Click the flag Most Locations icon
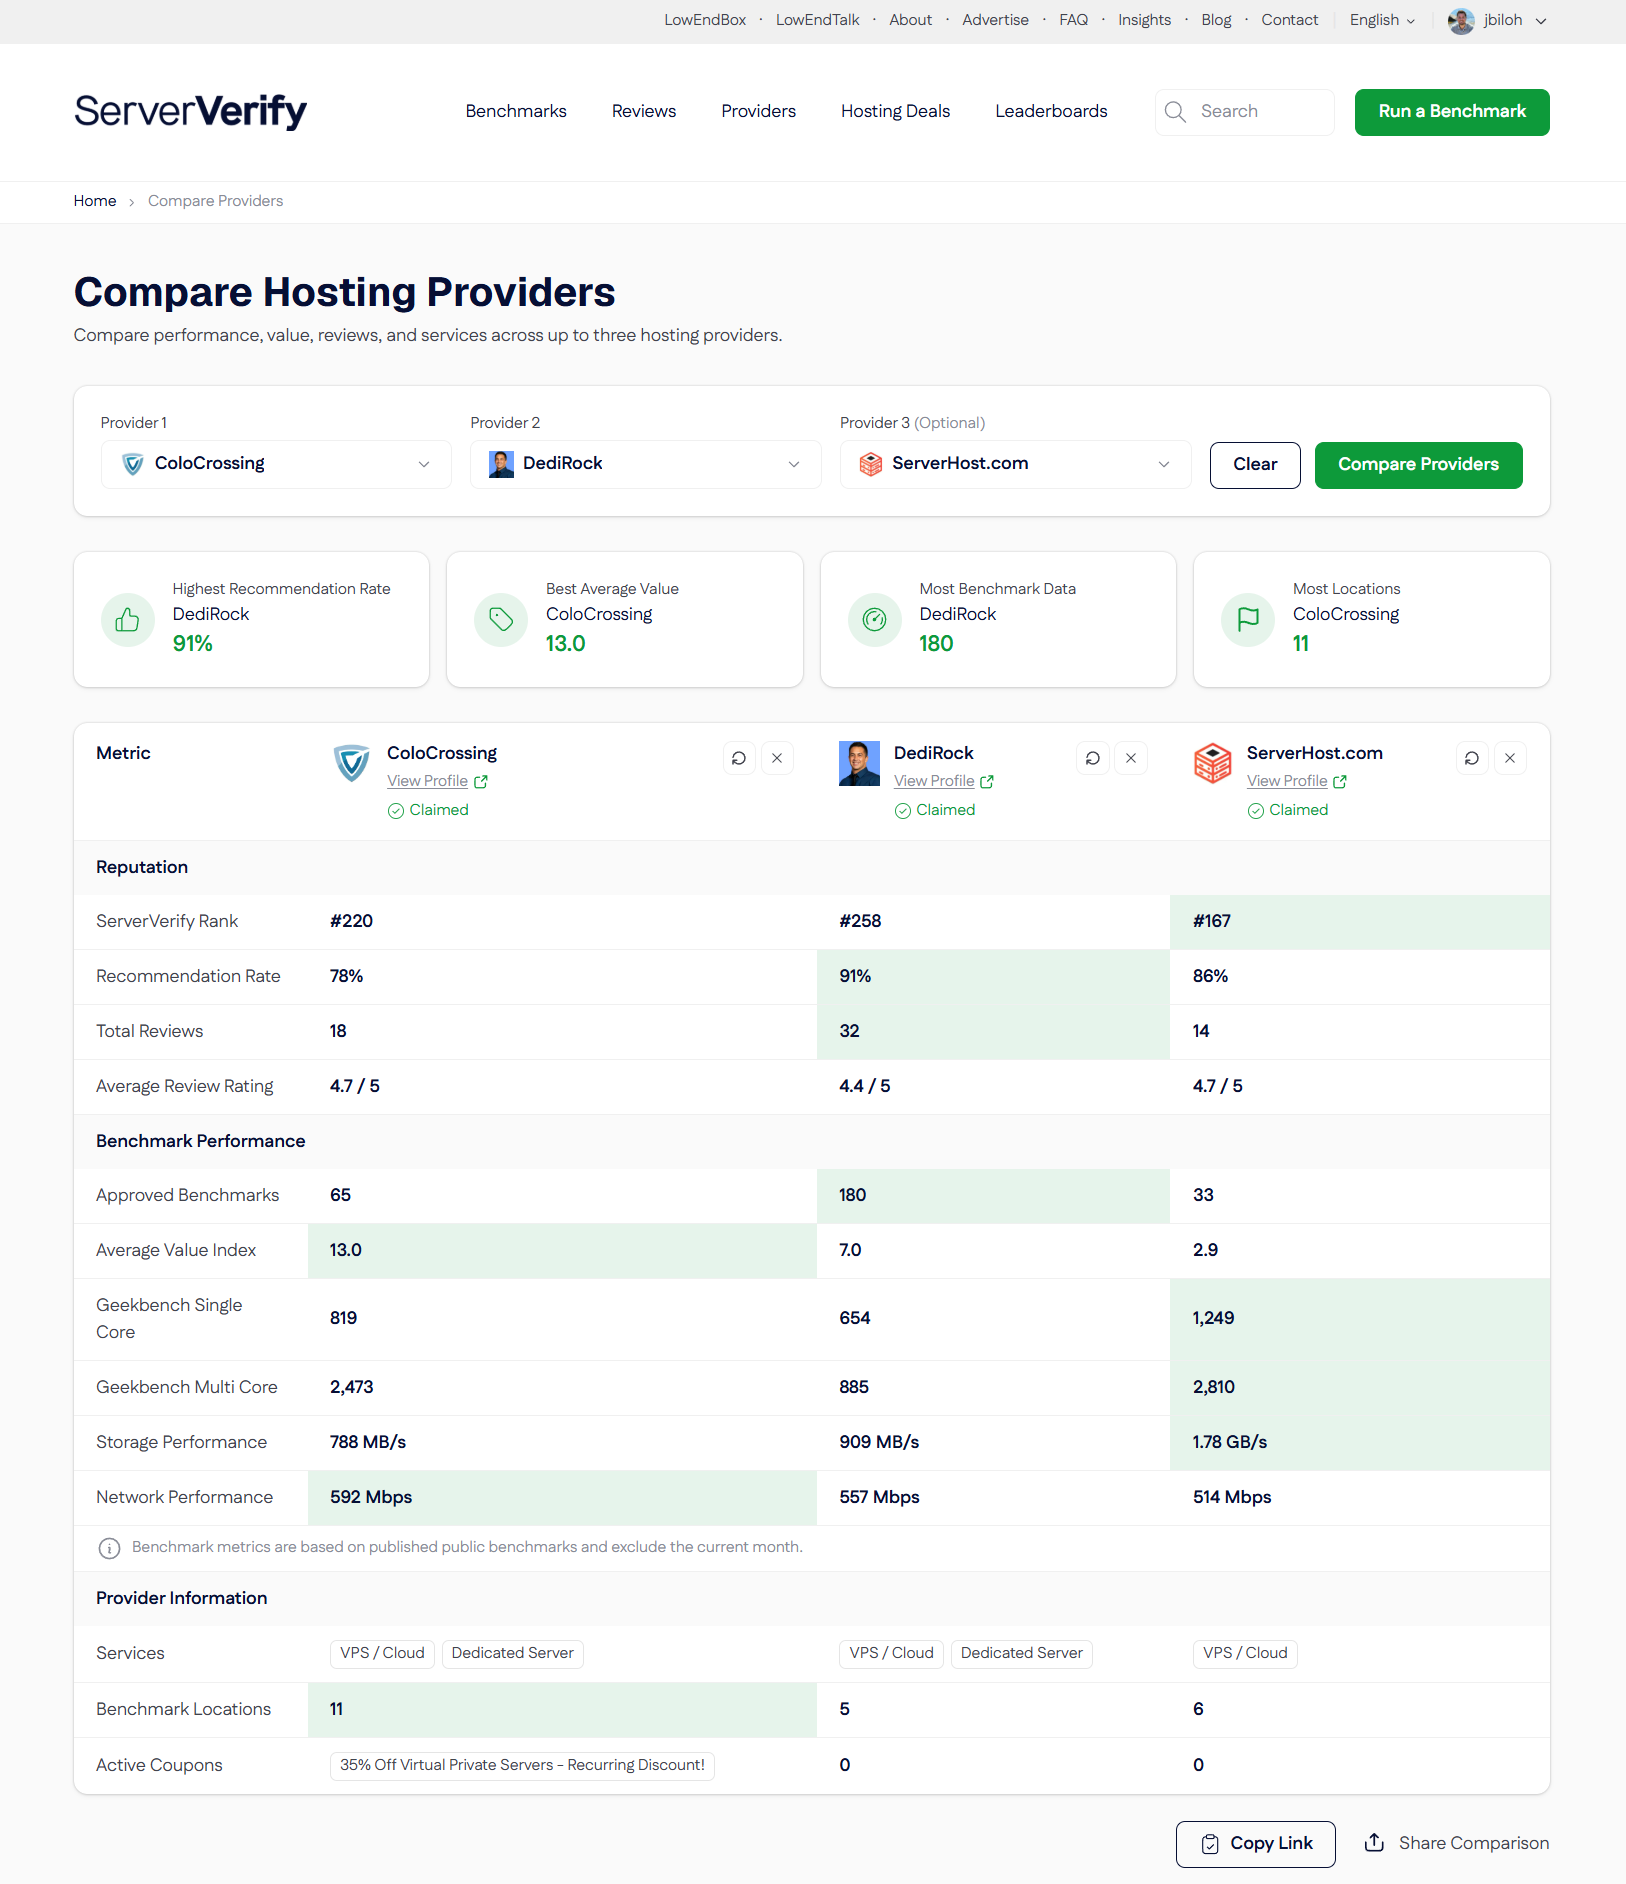This screenshot has height=1884, width=1626. (1248, 620)
